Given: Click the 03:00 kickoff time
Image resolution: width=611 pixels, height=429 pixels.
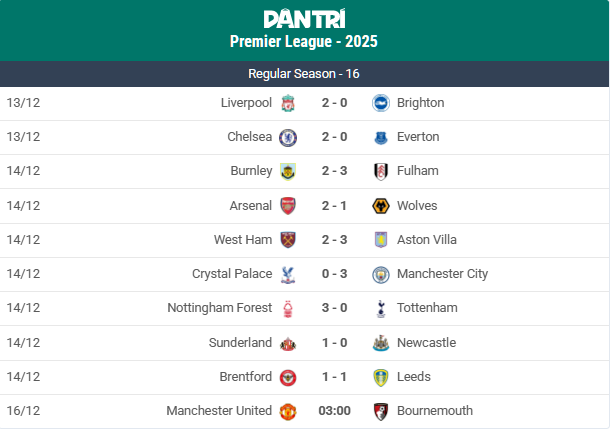Looking at the screenshot, I should [334, 411].
